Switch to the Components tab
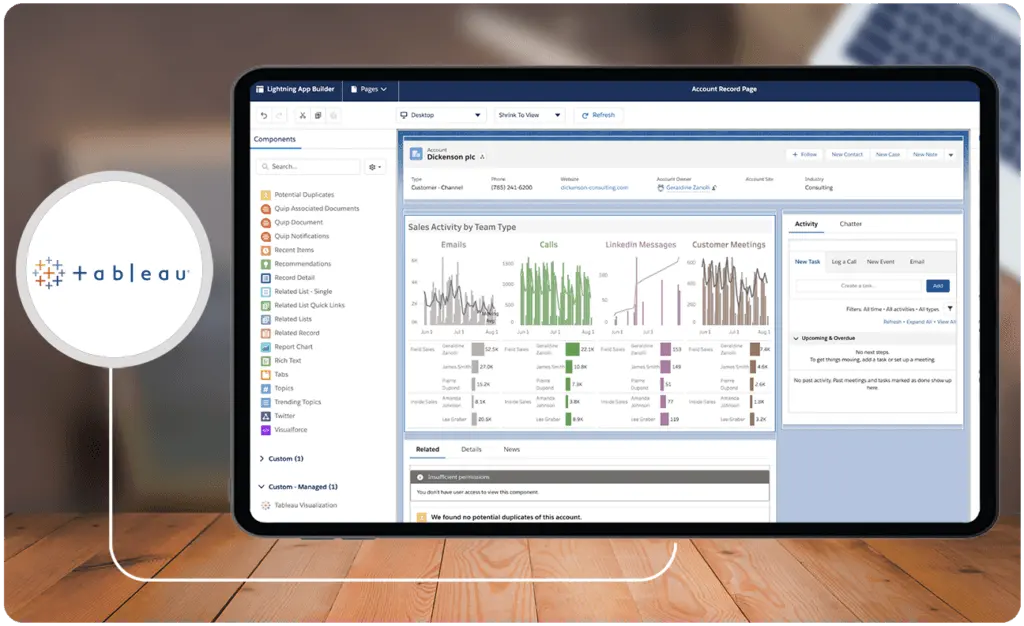The image size is (1024, 626). (274, 140)
